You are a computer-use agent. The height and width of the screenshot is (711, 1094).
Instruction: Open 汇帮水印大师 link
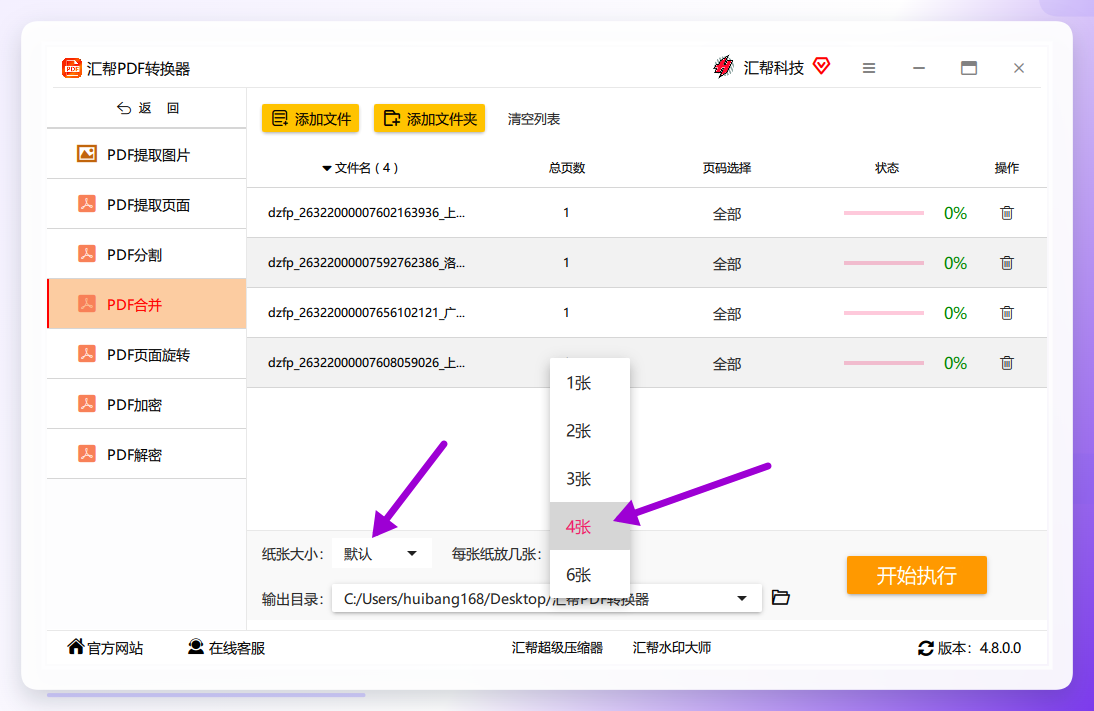(x=672, y=648)
